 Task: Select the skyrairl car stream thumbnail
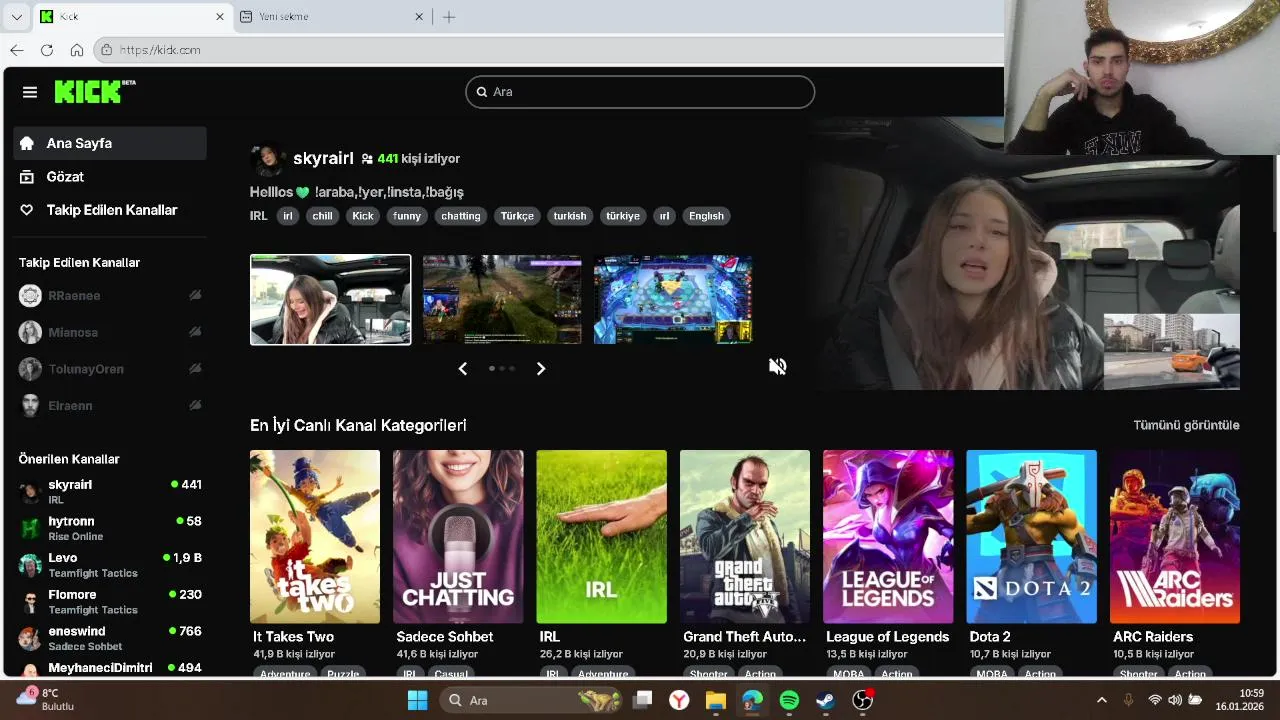click(330, 300)
